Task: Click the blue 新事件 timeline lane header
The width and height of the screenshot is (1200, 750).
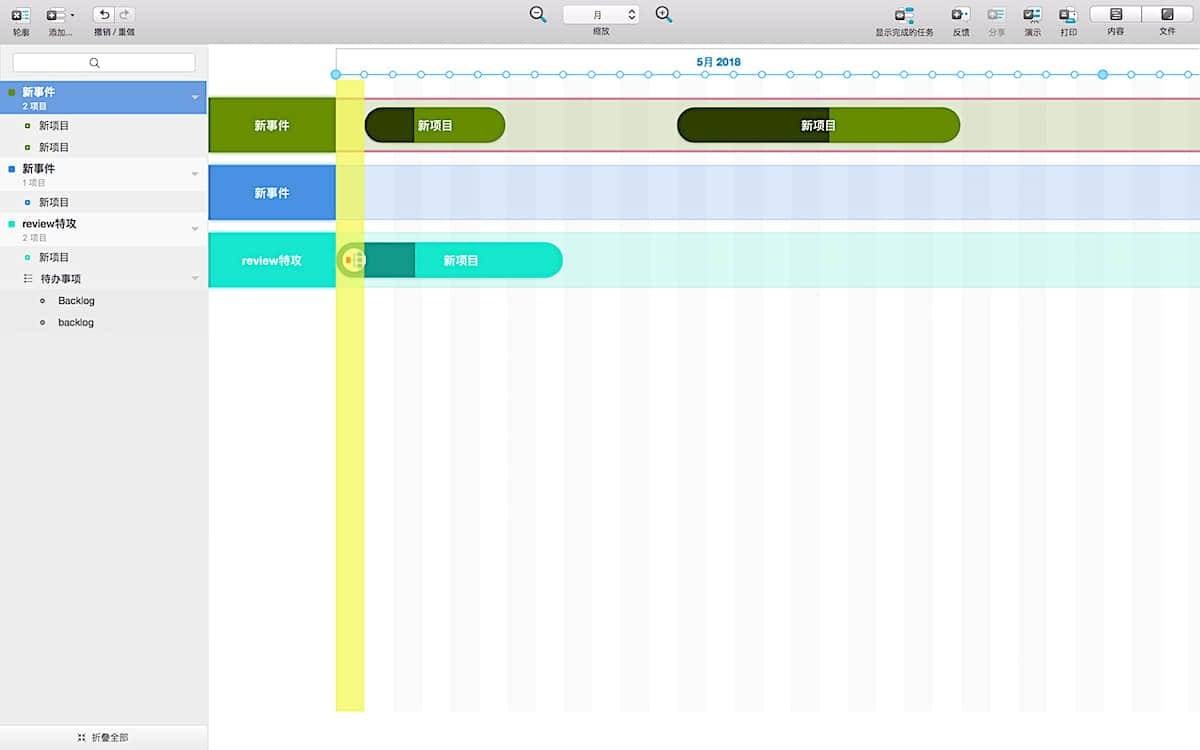Action: tap(272, 193)
